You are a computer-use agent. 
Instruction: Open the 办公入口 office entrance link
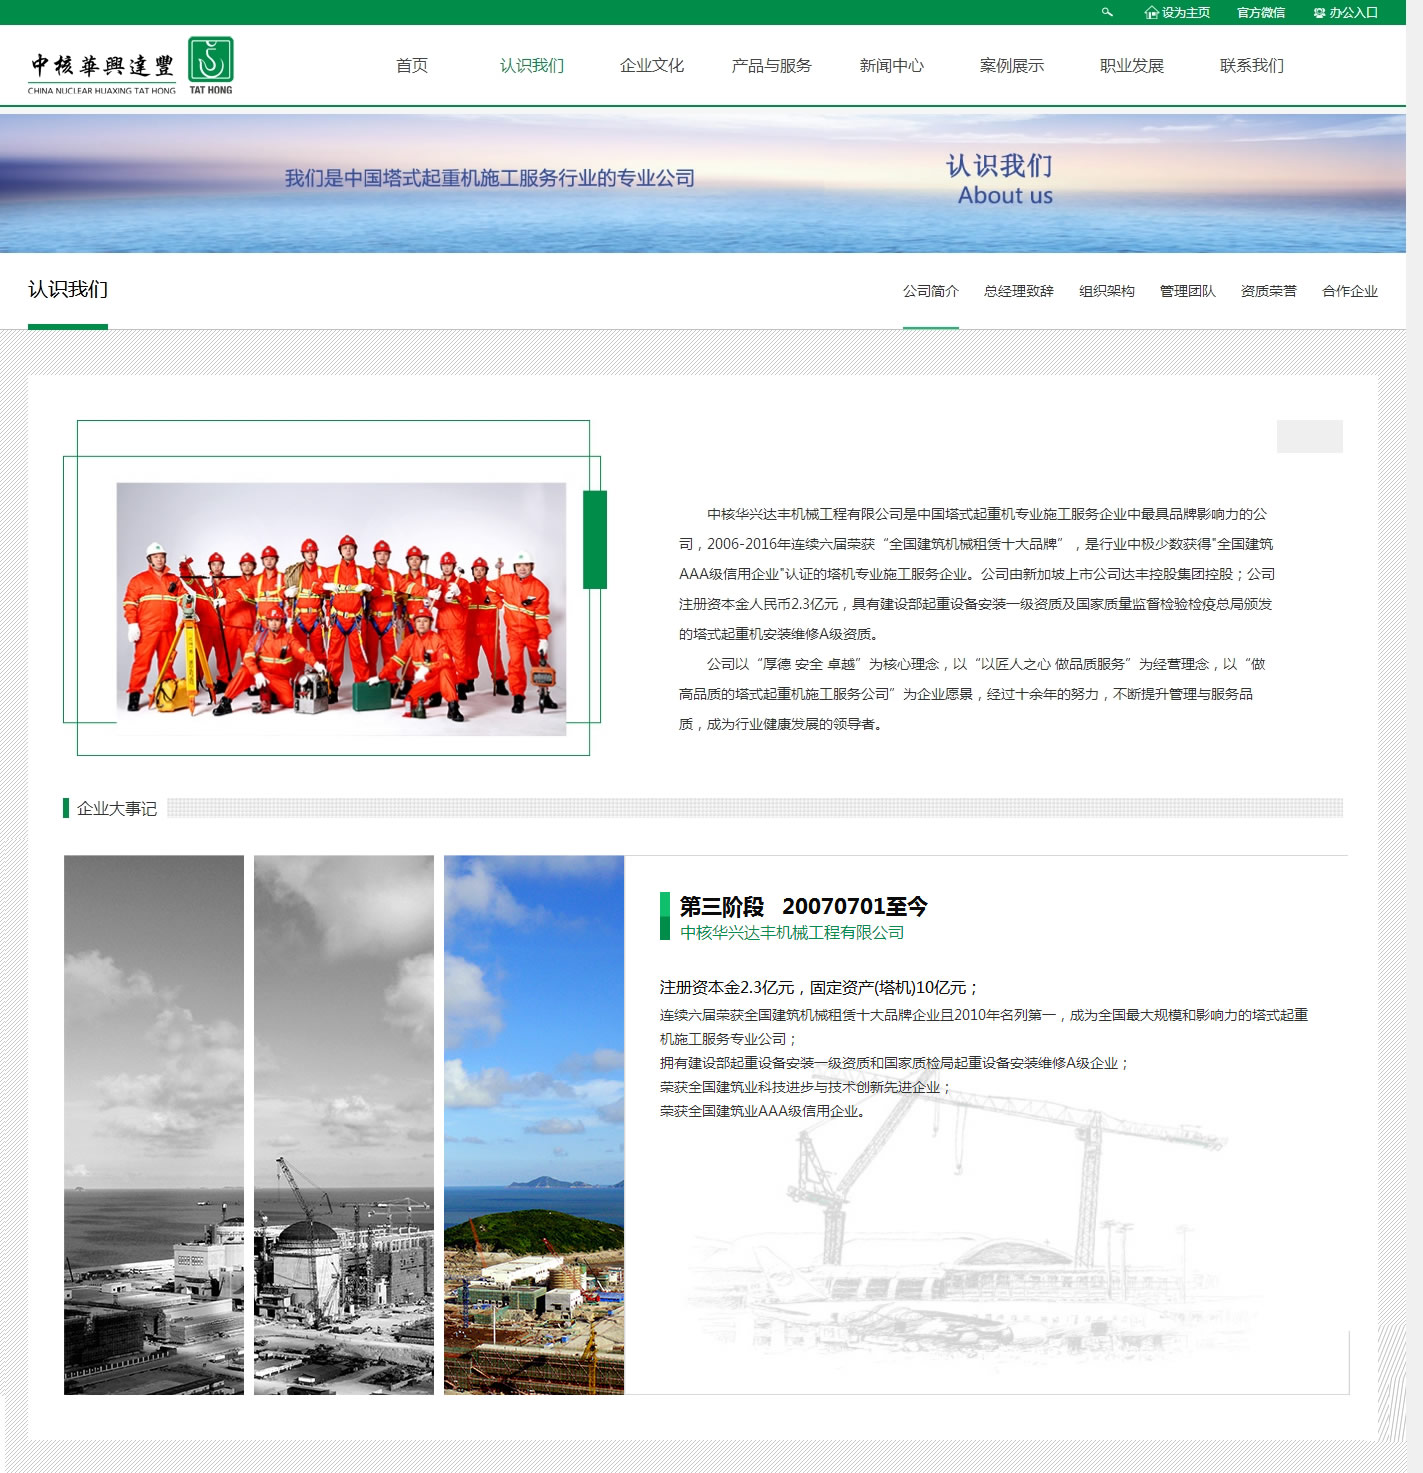tap(1345, 13)
